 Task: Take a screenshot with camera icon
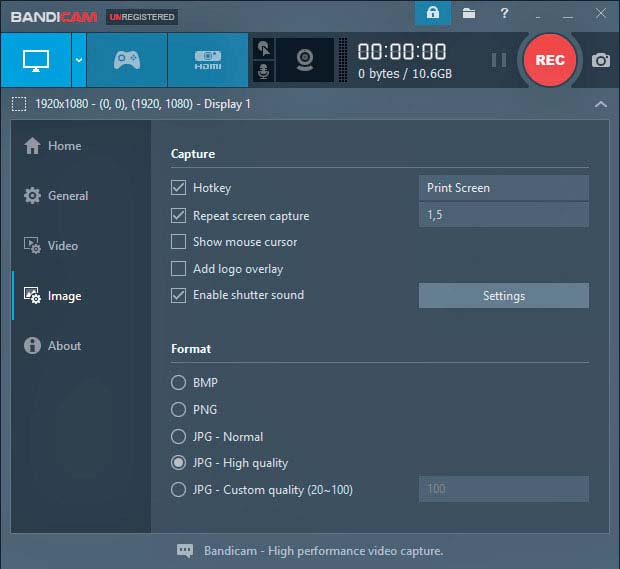point(601,60)
